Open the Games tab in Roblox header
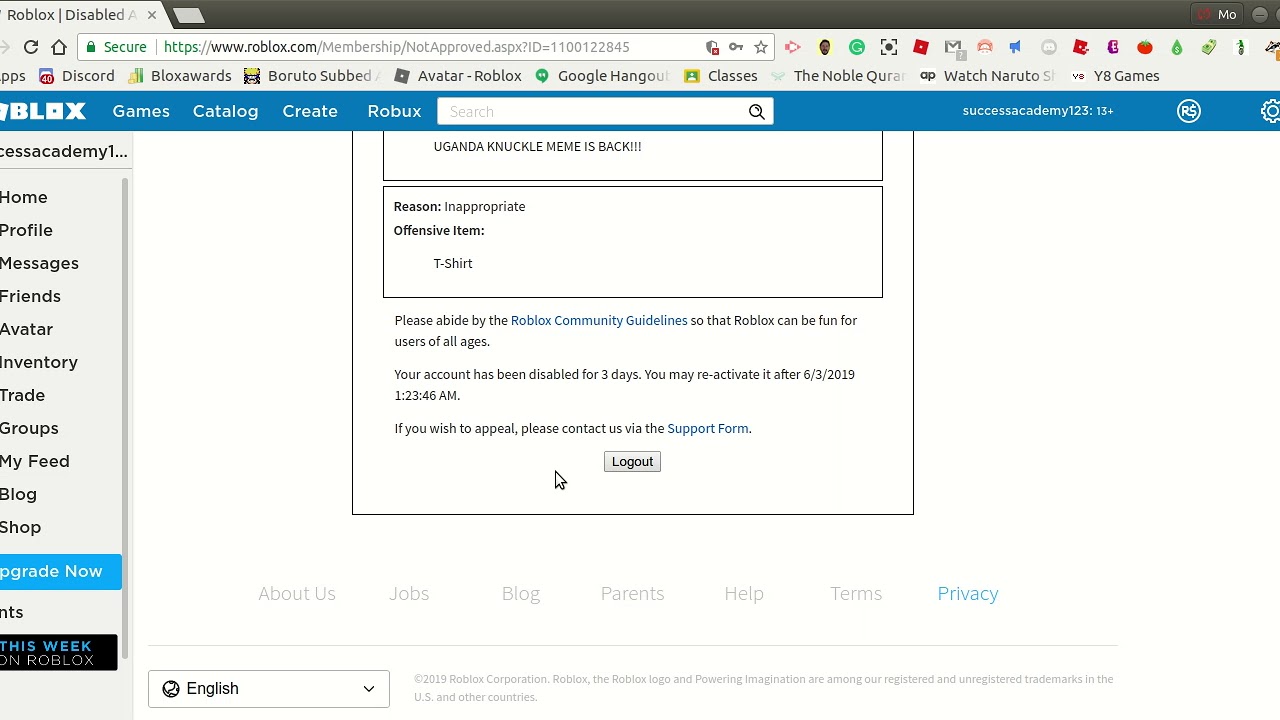This screenshot has width=1280, height=720. tap(141, 111)
